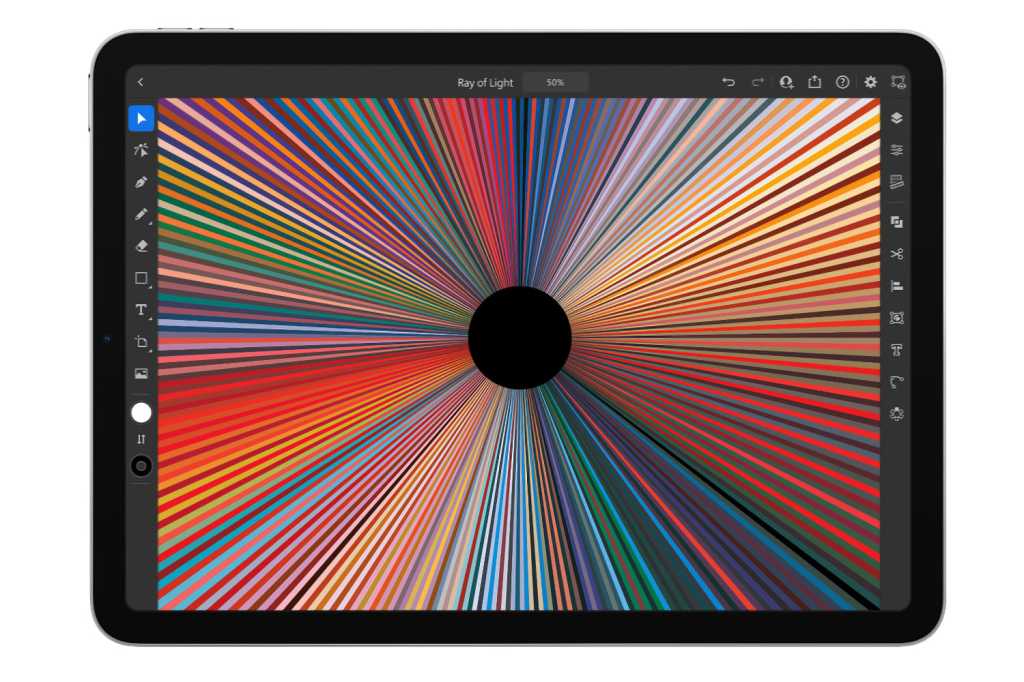Select the Pencil tool
Viewport: 1024px width, 682px height.
141,214
